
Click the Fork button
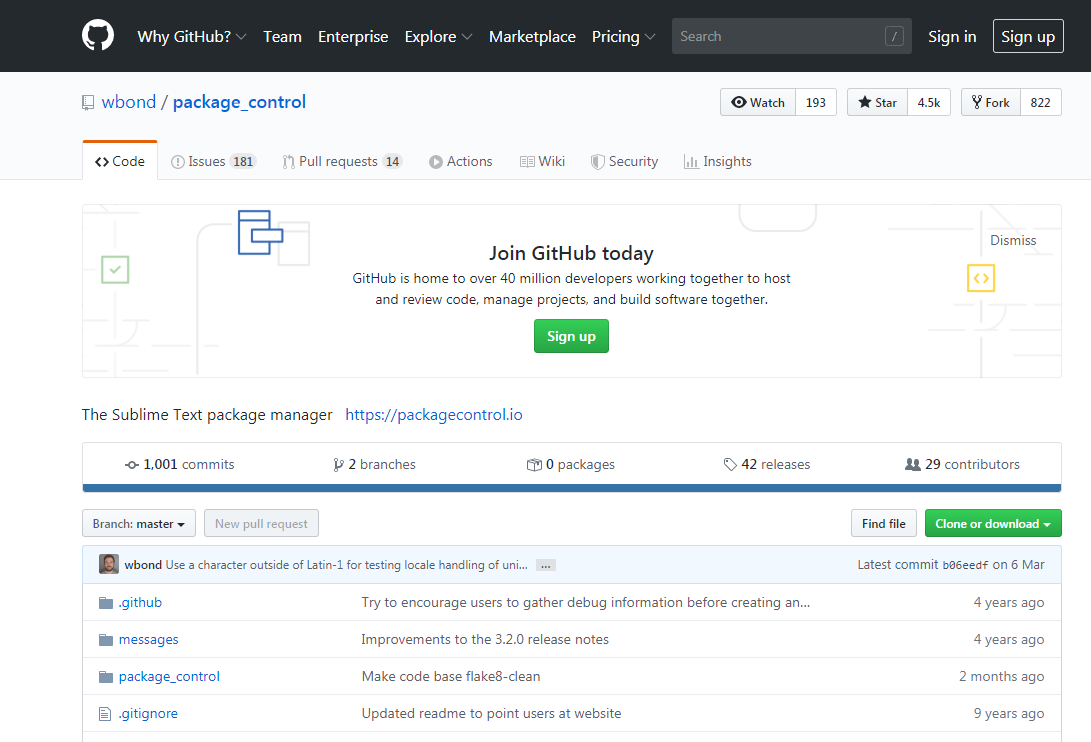click(991, 102)
